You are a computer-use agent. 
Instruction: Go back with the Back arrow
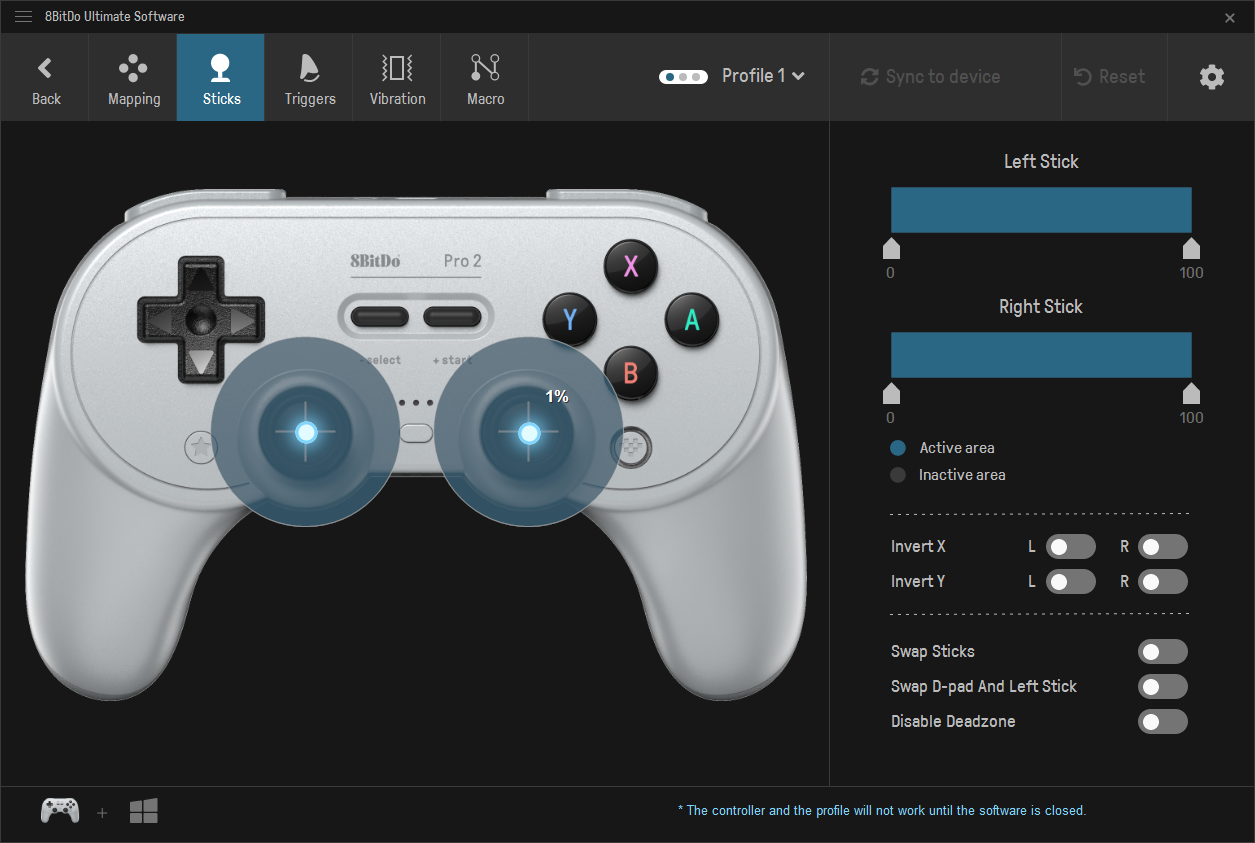(x=45, y=78)
